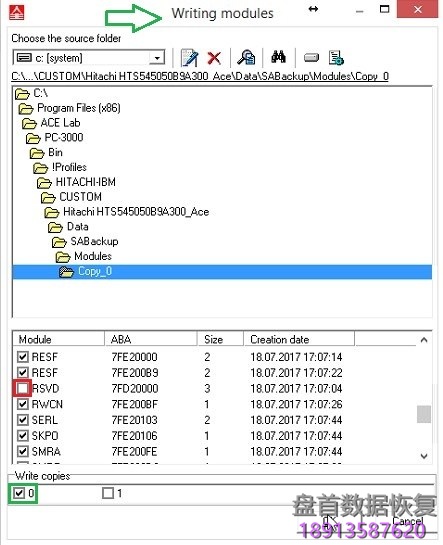This screenshot has width=443, height=545.
Task: Maximize the Writing modules window
Action: [384, 9]
